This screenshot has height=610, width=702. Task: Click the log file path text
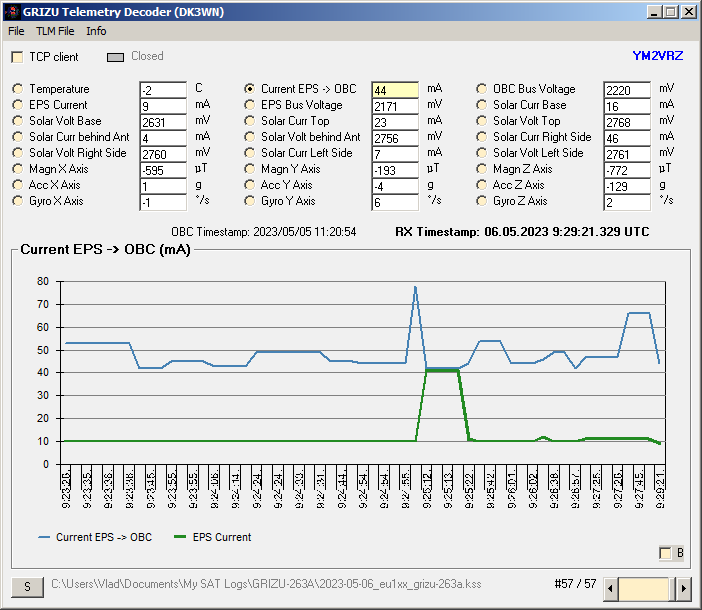pos(266,584)
